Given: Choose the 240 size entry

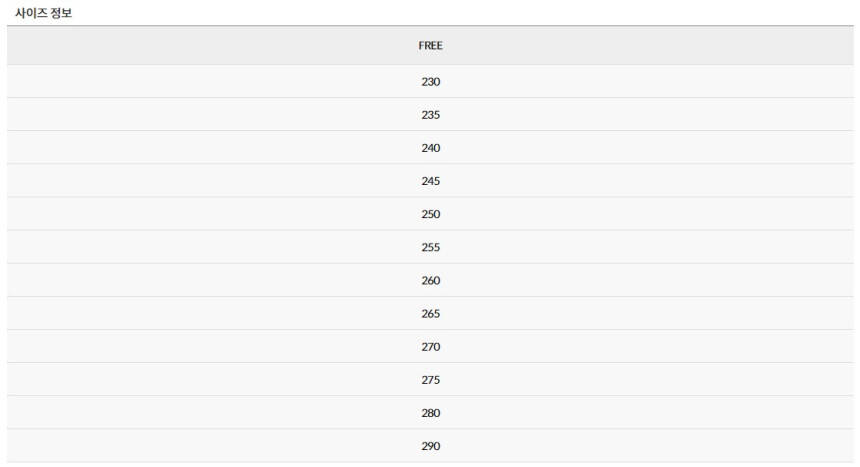Looking at the screenshot, I should click(x=430, y=148).
